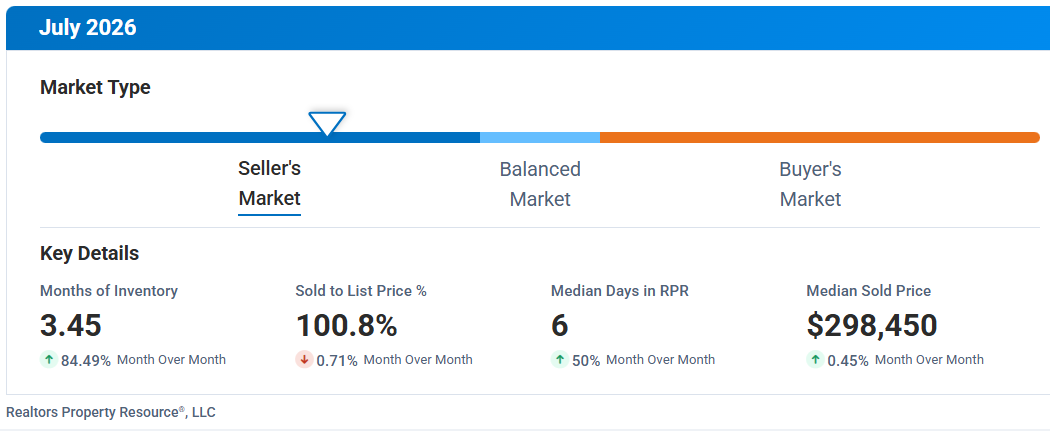Click the green up arrow beside 84.49%

point(49,360)
